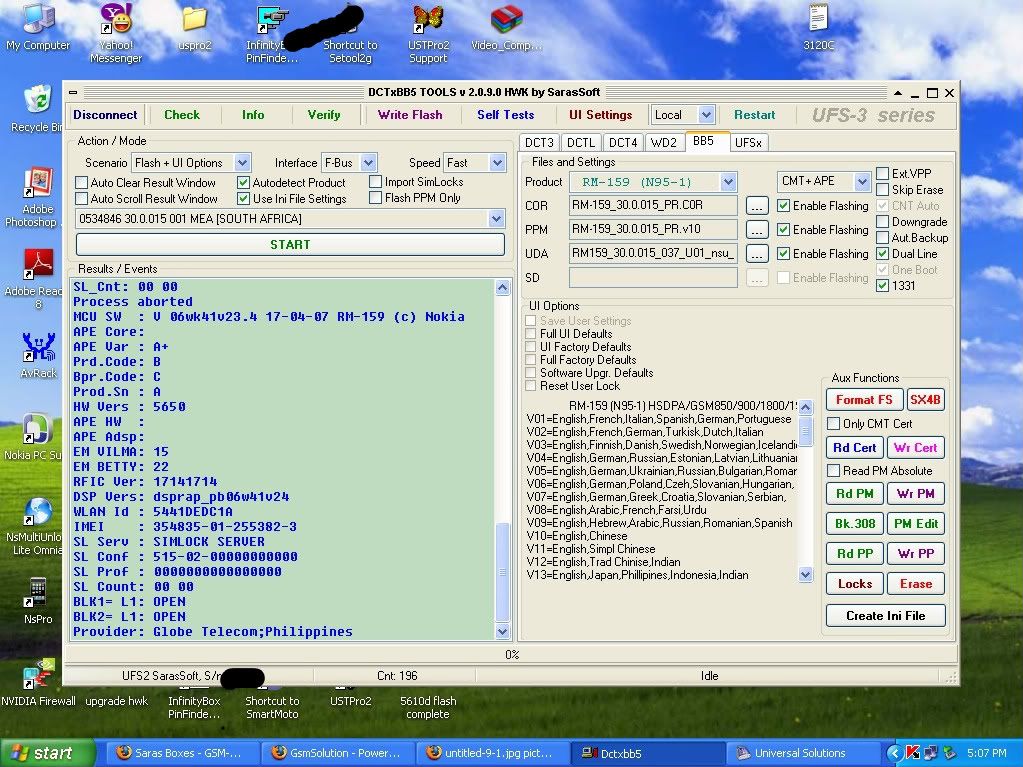1023x767 pixels.
Task: Open NVIDIA Firewall desktop icon
Action: pos(38,682)
